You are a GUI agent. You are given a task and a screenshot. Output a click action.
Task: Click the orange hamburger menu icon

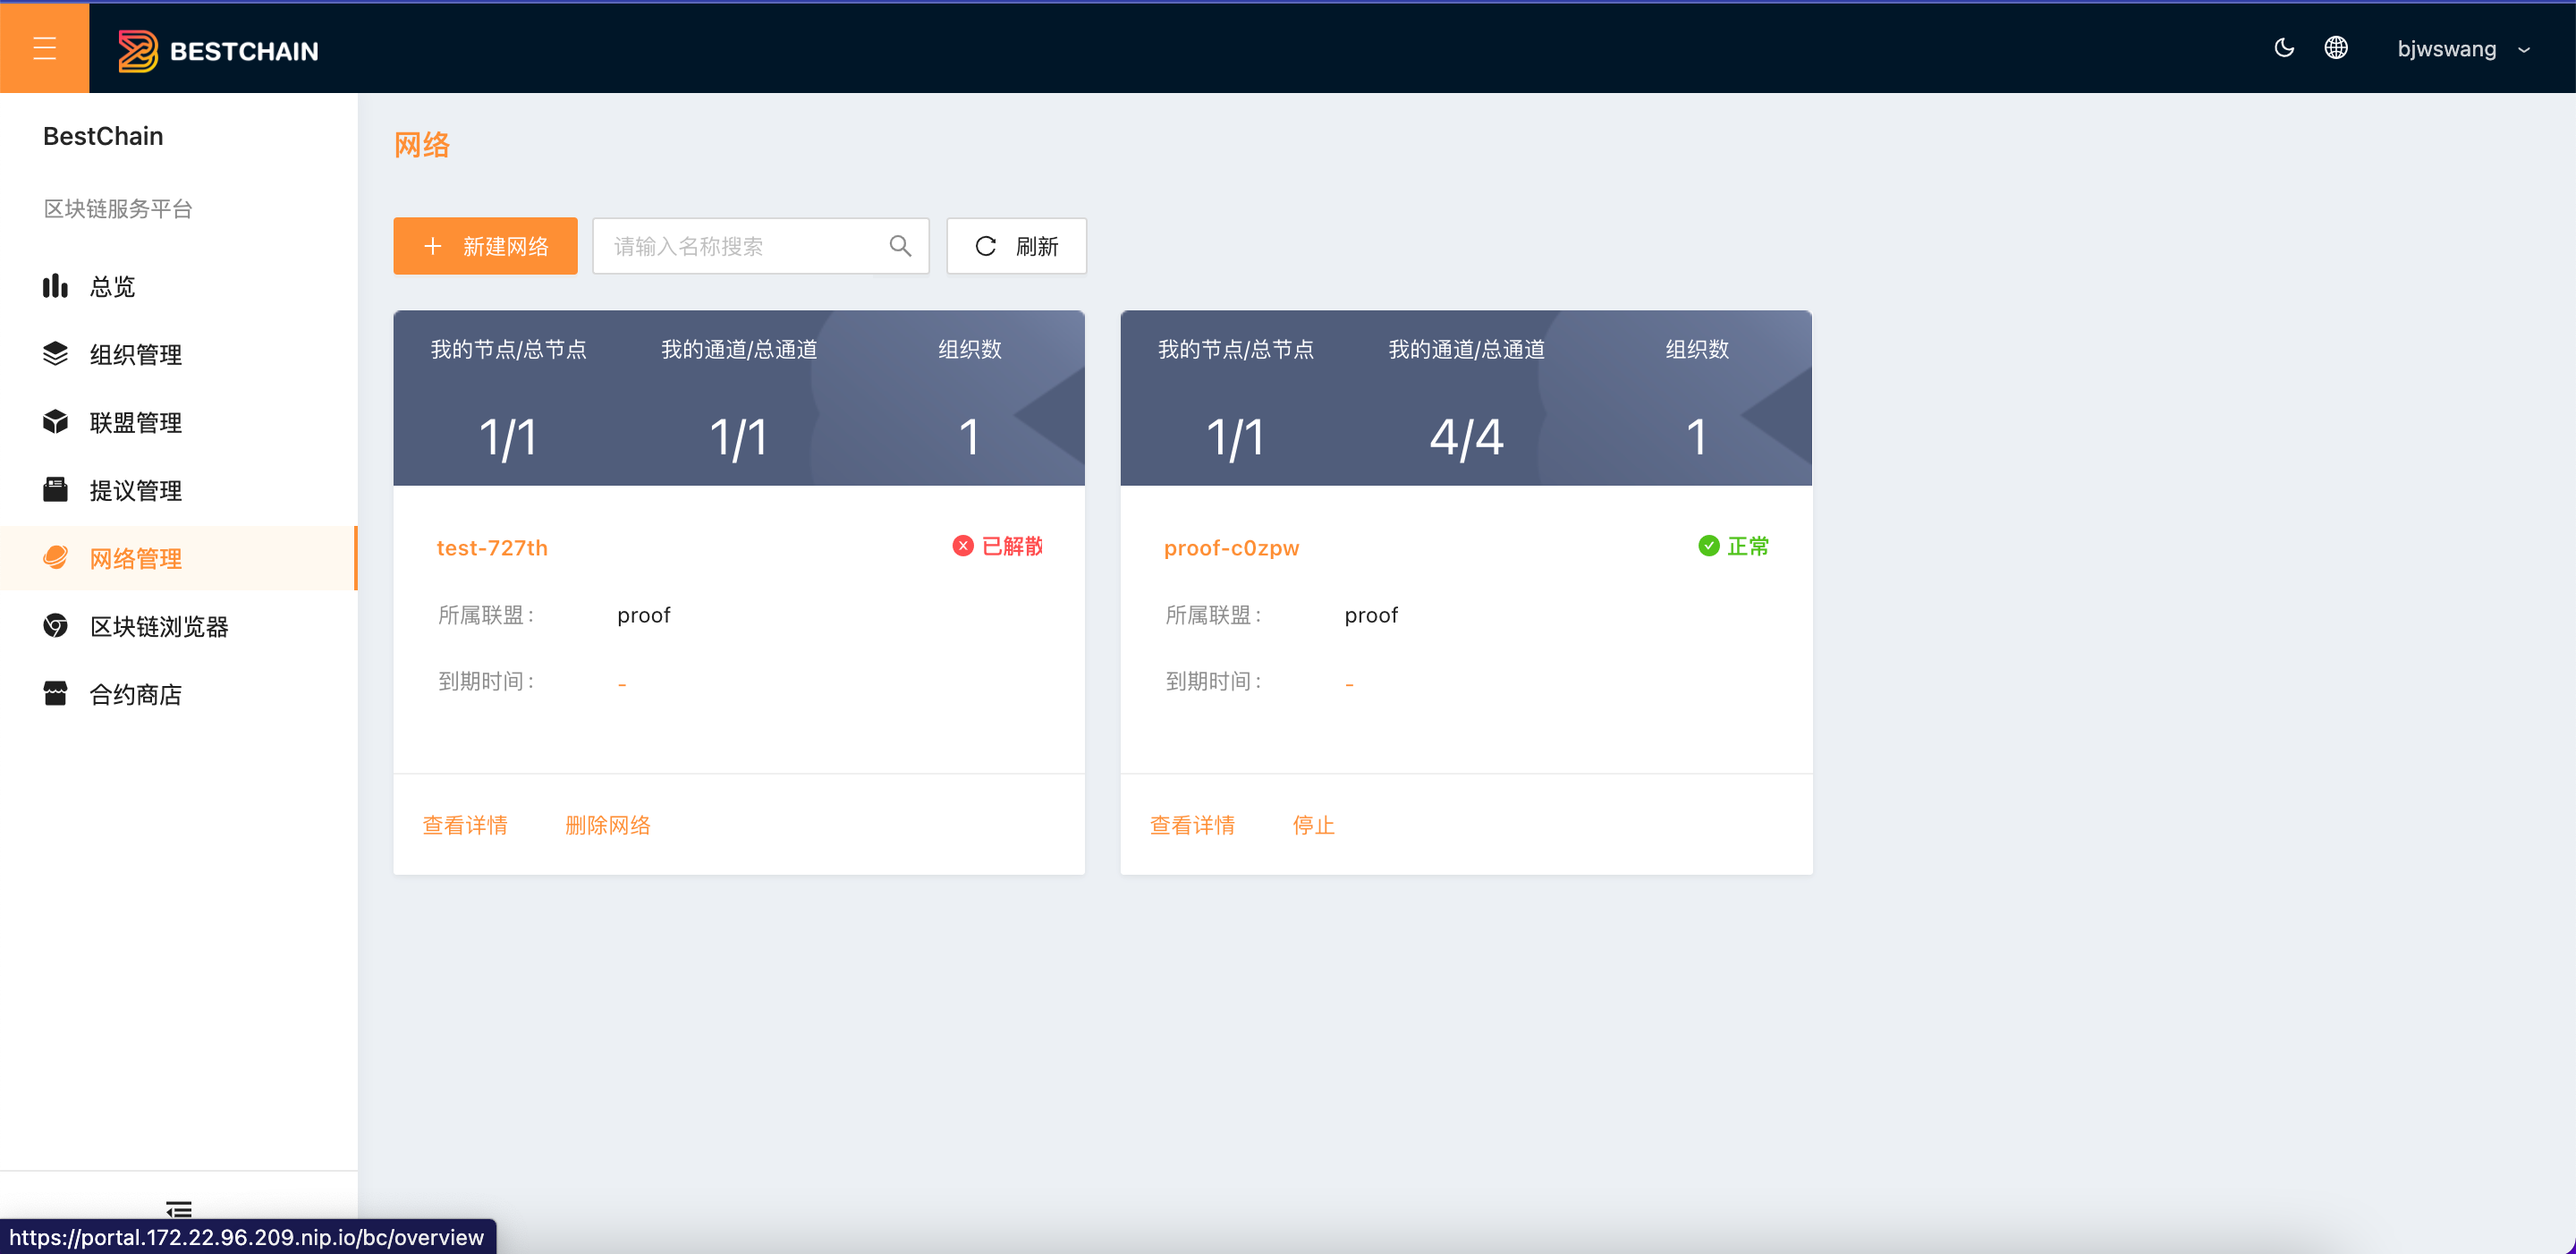coord(44,48)
